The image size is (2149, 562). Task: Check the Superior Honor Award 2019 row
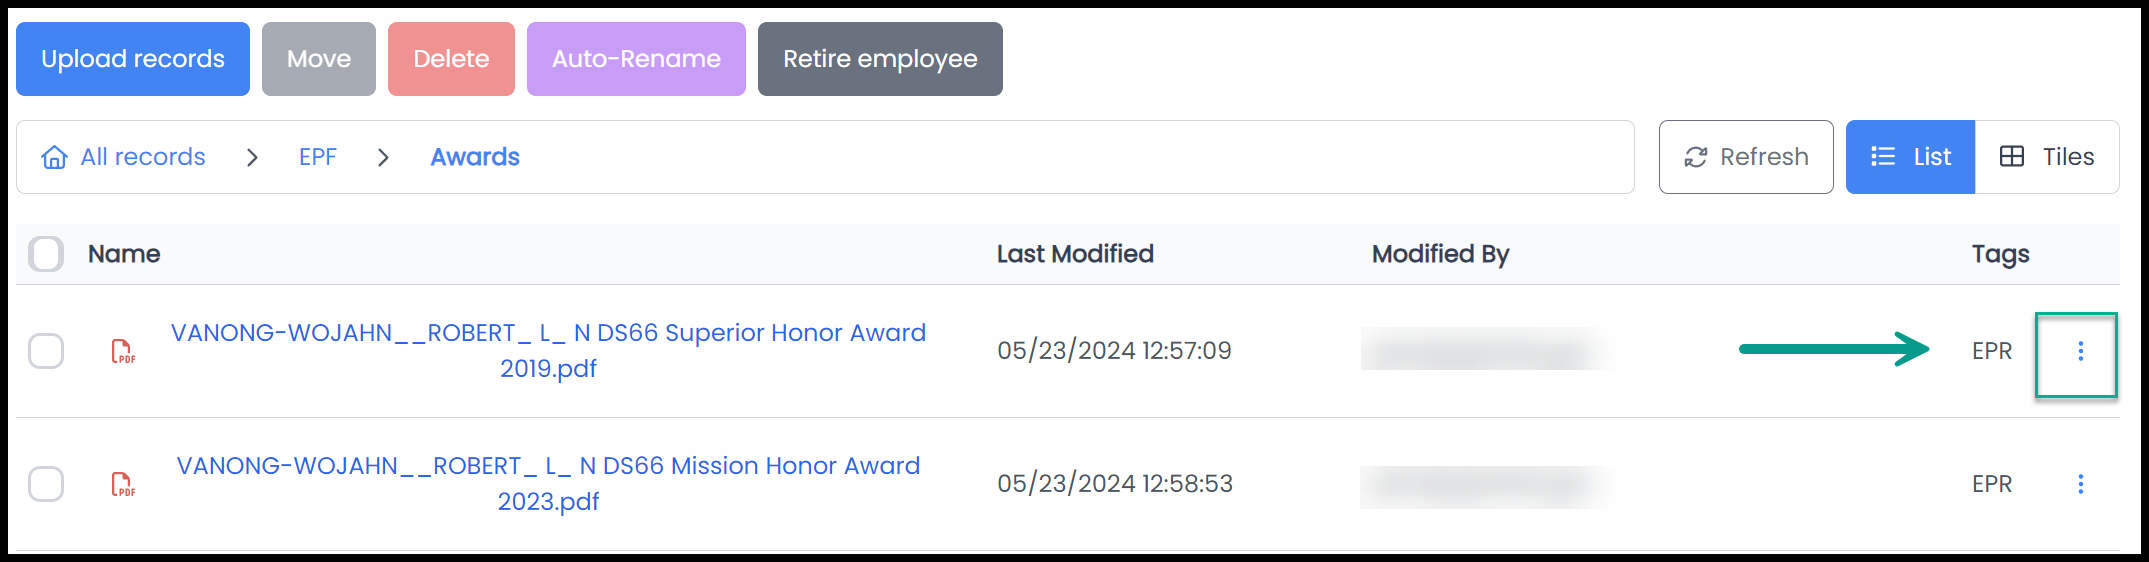tap(46, 351)
